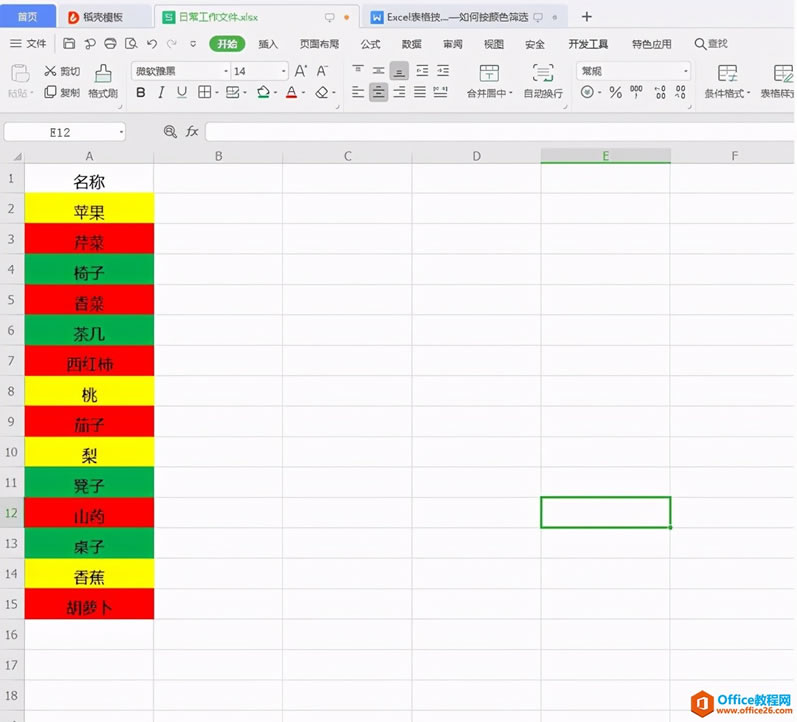This screenshot has width=797, height=722.
Task: Open the 开发工具 (Developer Tools) tab
Action: 588,44
